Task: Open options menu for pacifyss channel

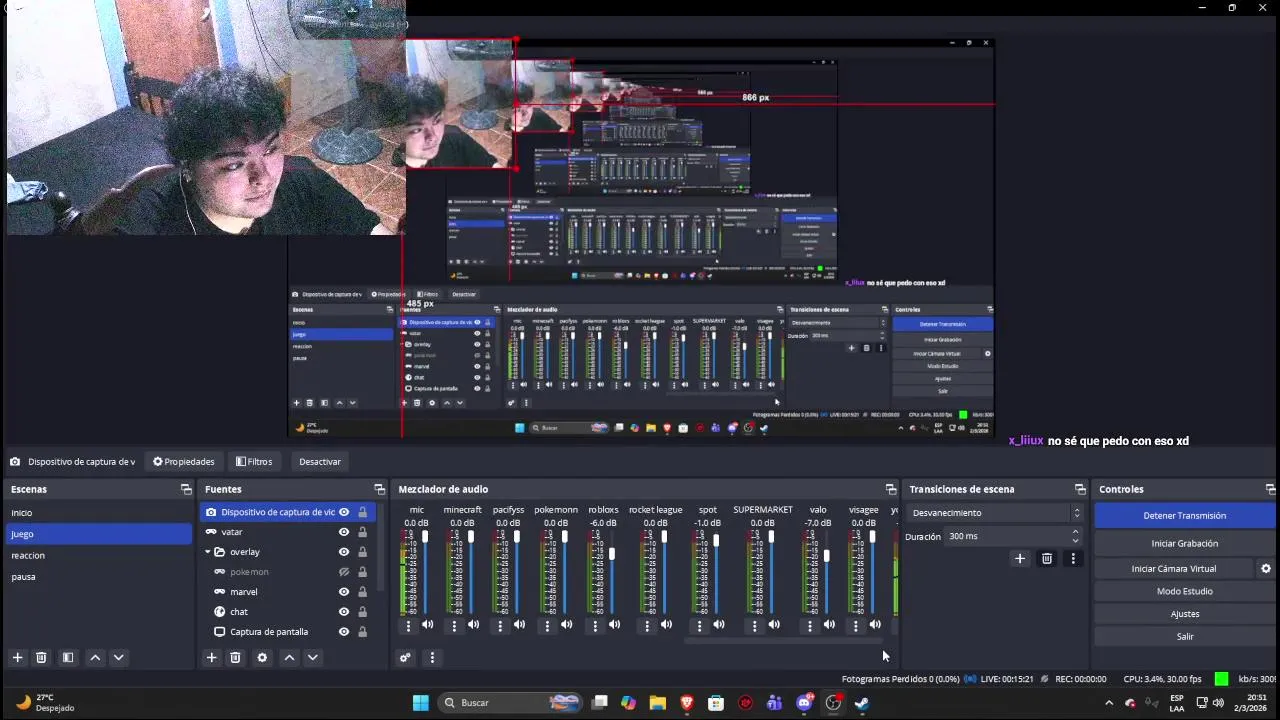Action: [x=500, y=626]
